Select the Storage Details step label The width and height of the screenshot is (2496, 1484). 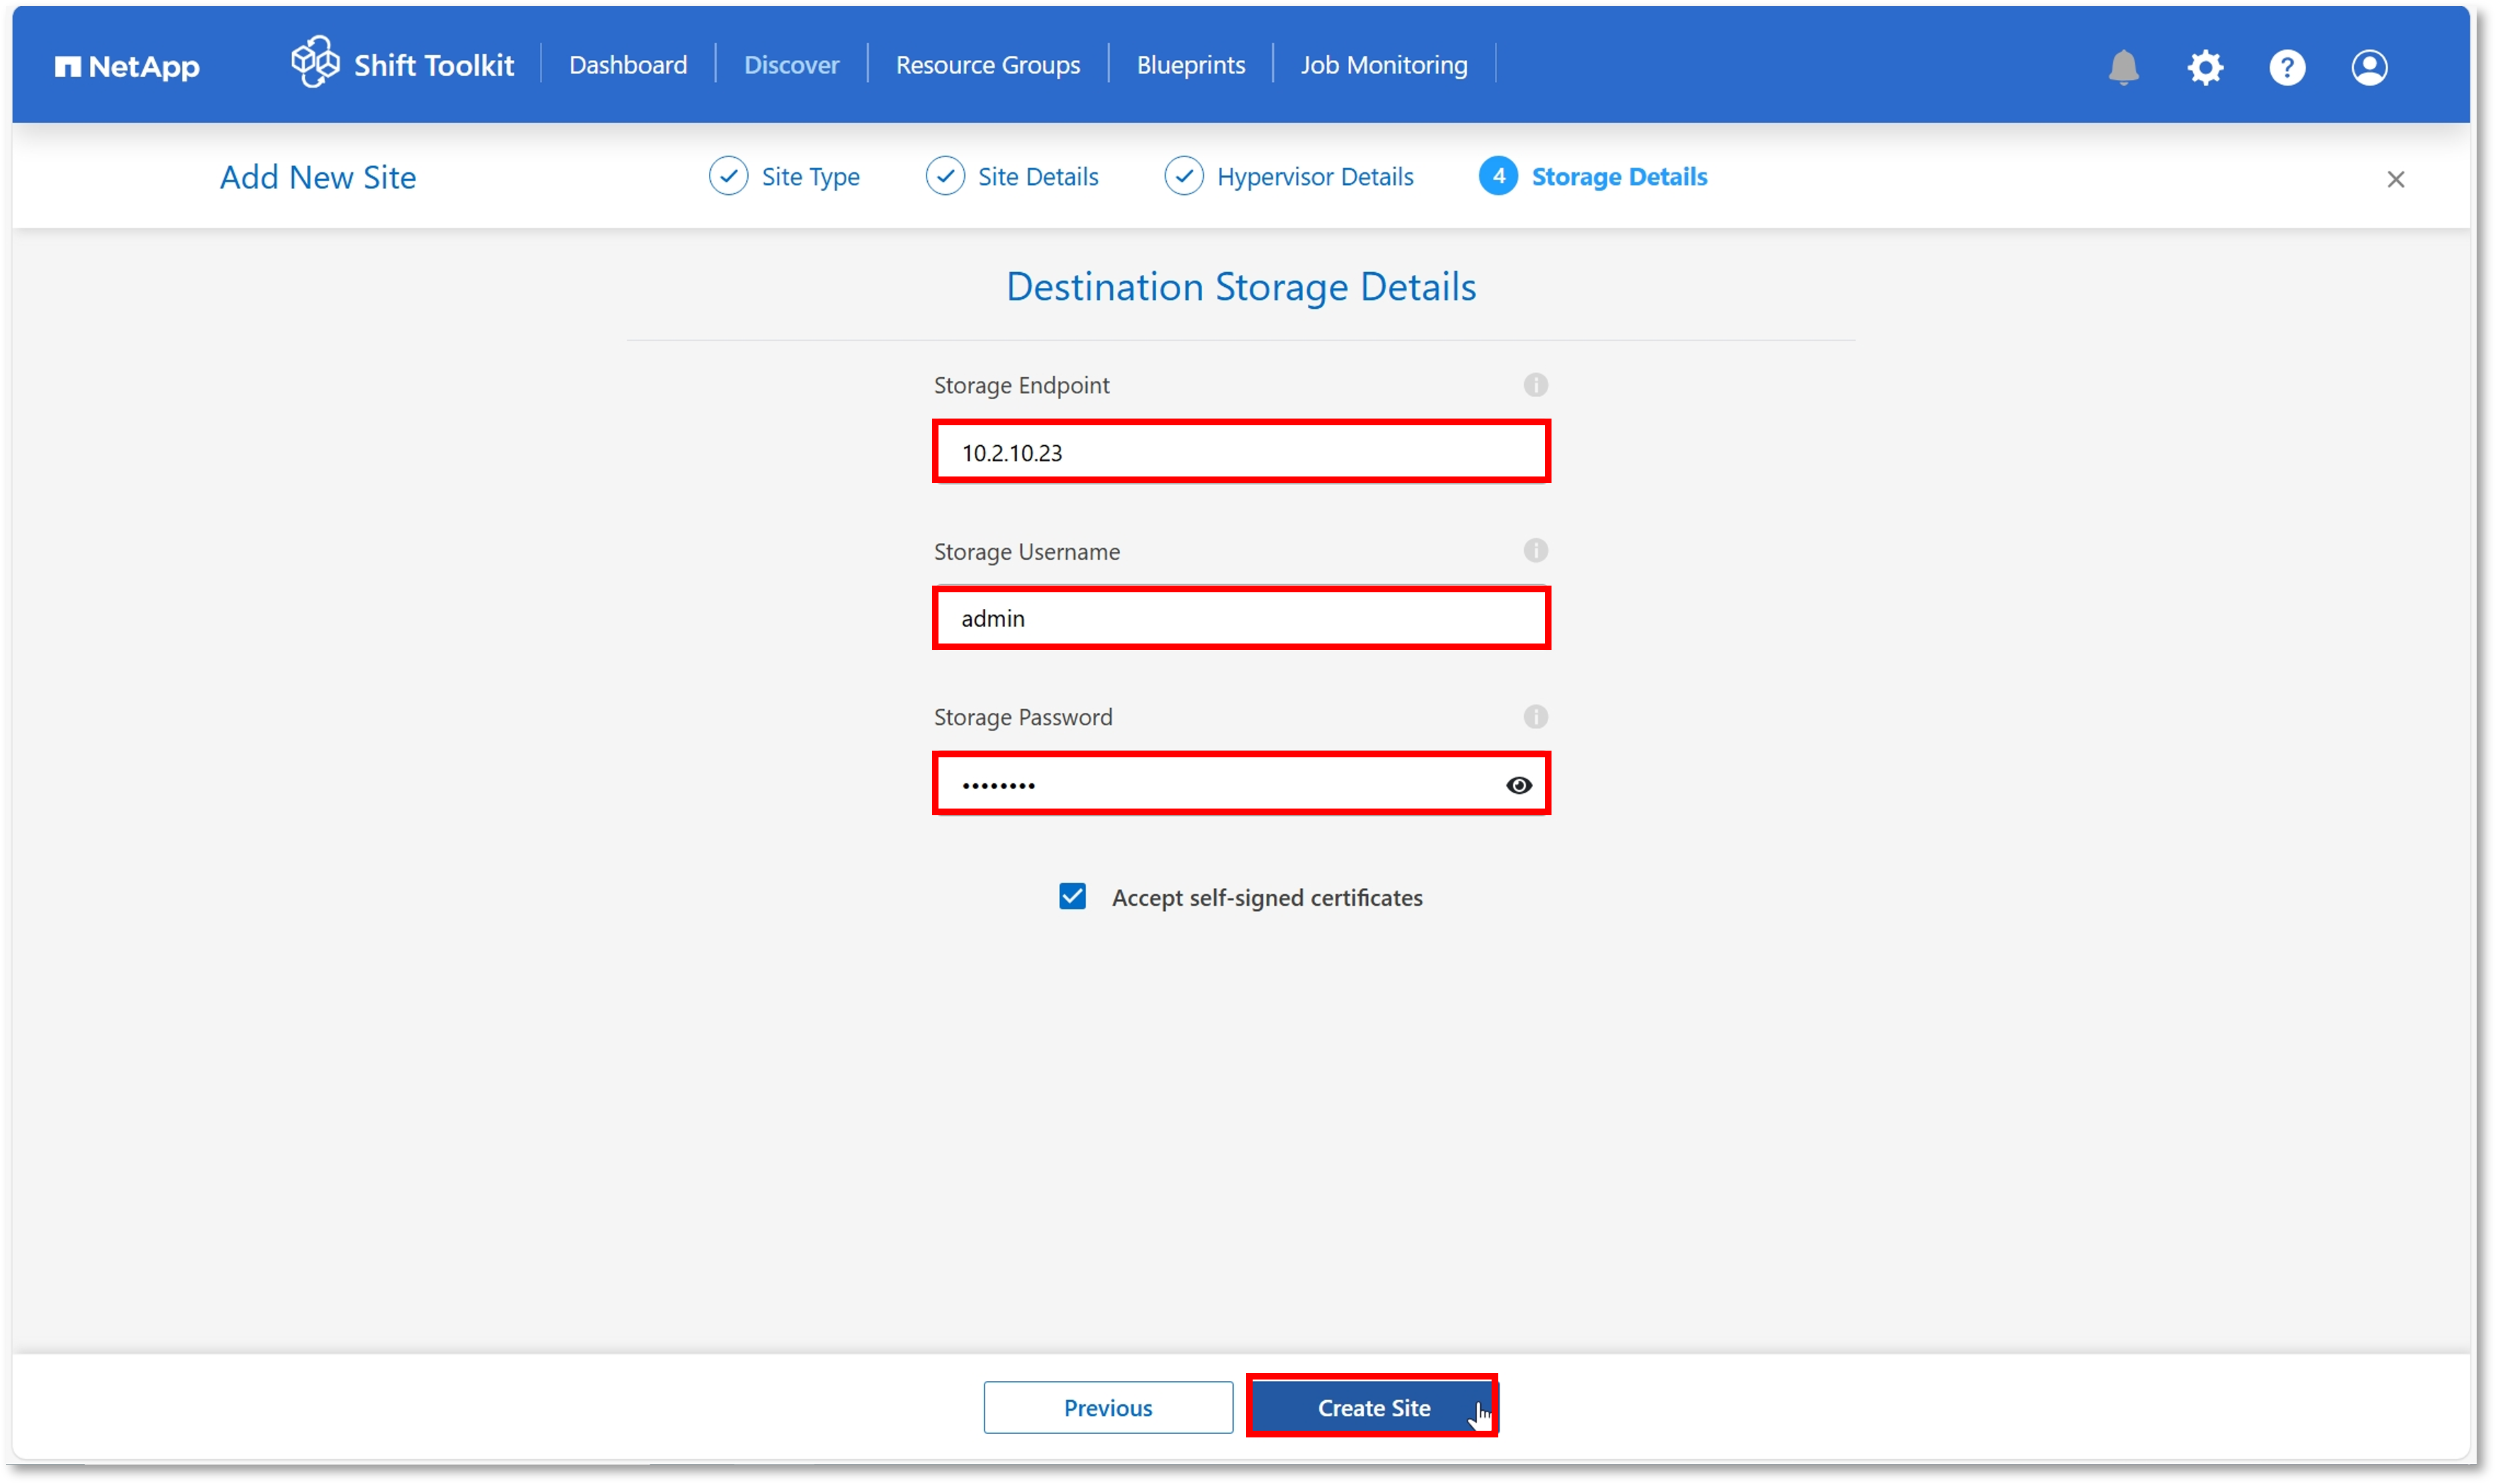click(x=1619, y=177)
